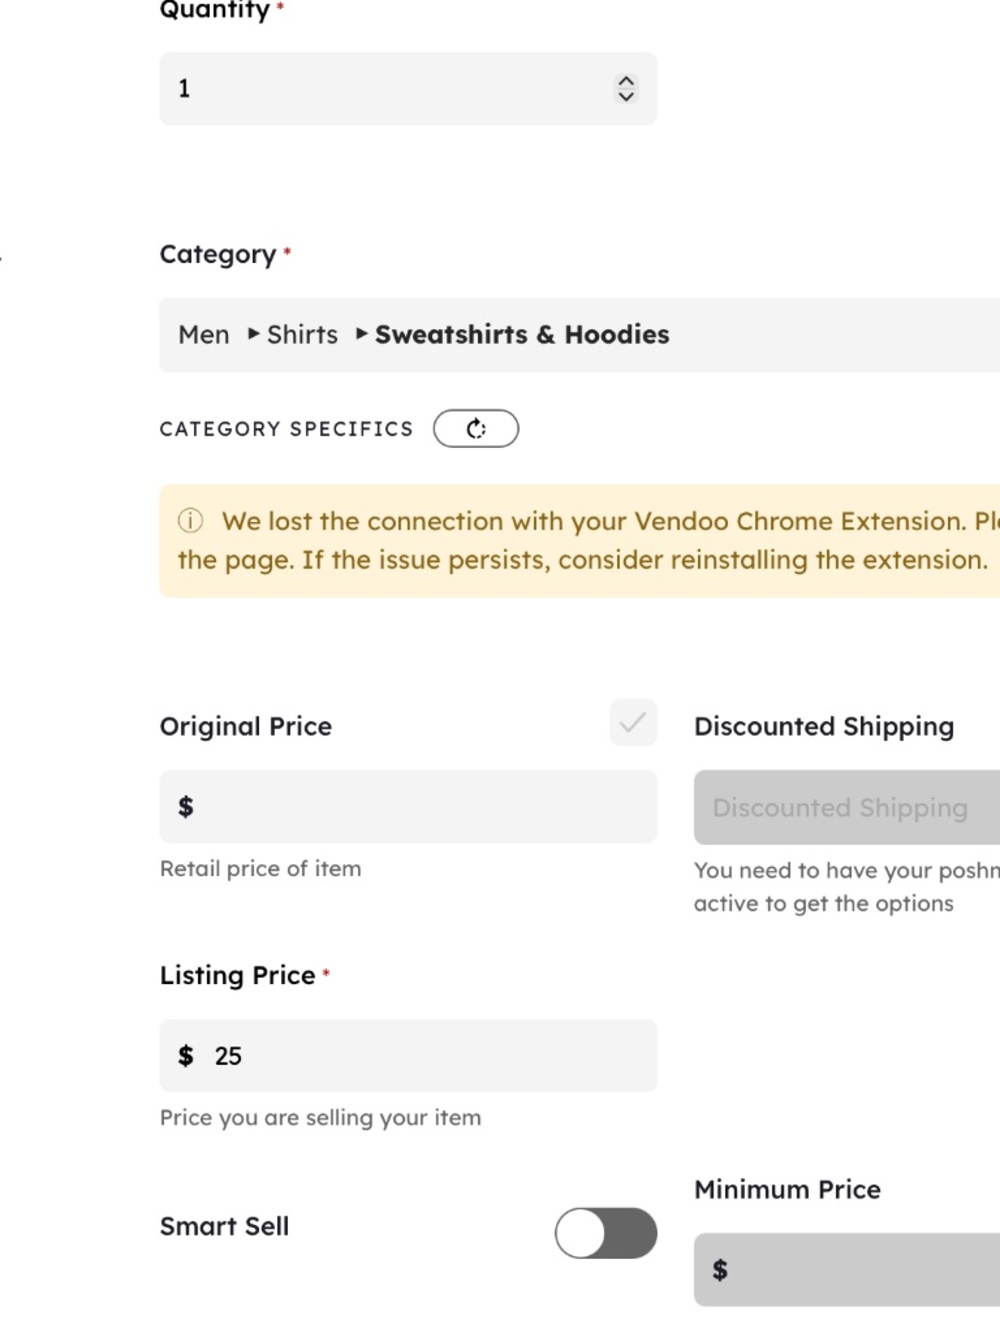
Task: Decrease quantity with the down arrow
Action: click(626, 97)
